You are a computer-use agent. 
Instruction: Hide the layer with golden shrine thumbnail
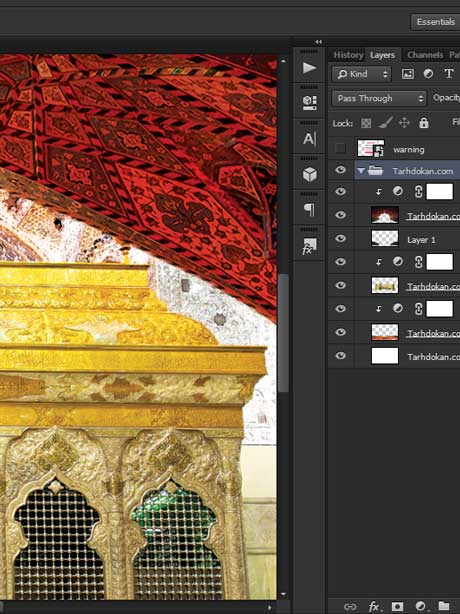coord(341,285)
